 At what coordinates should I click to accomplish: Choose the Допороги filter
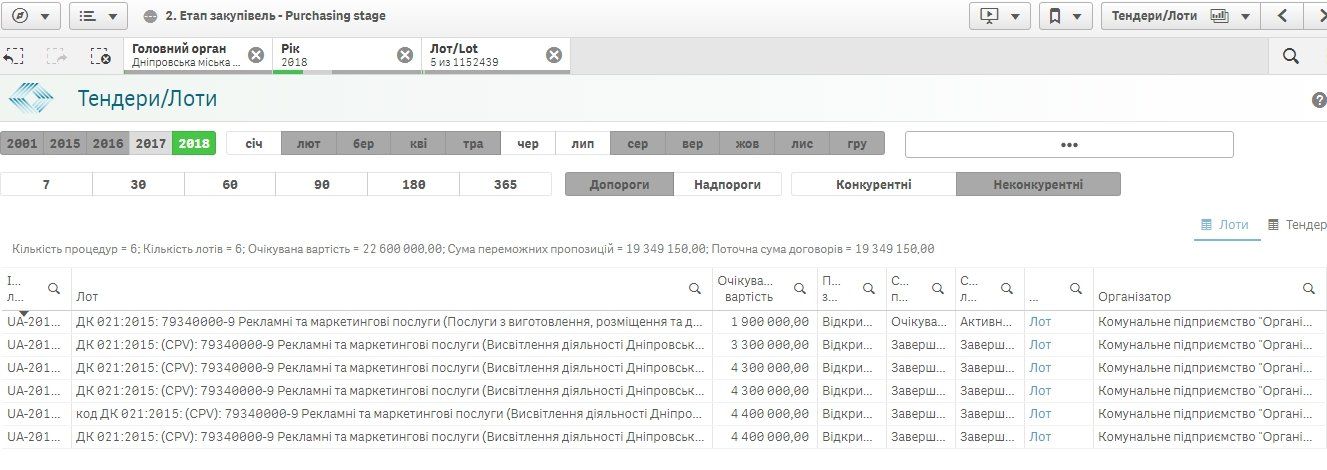click(619, 184)
